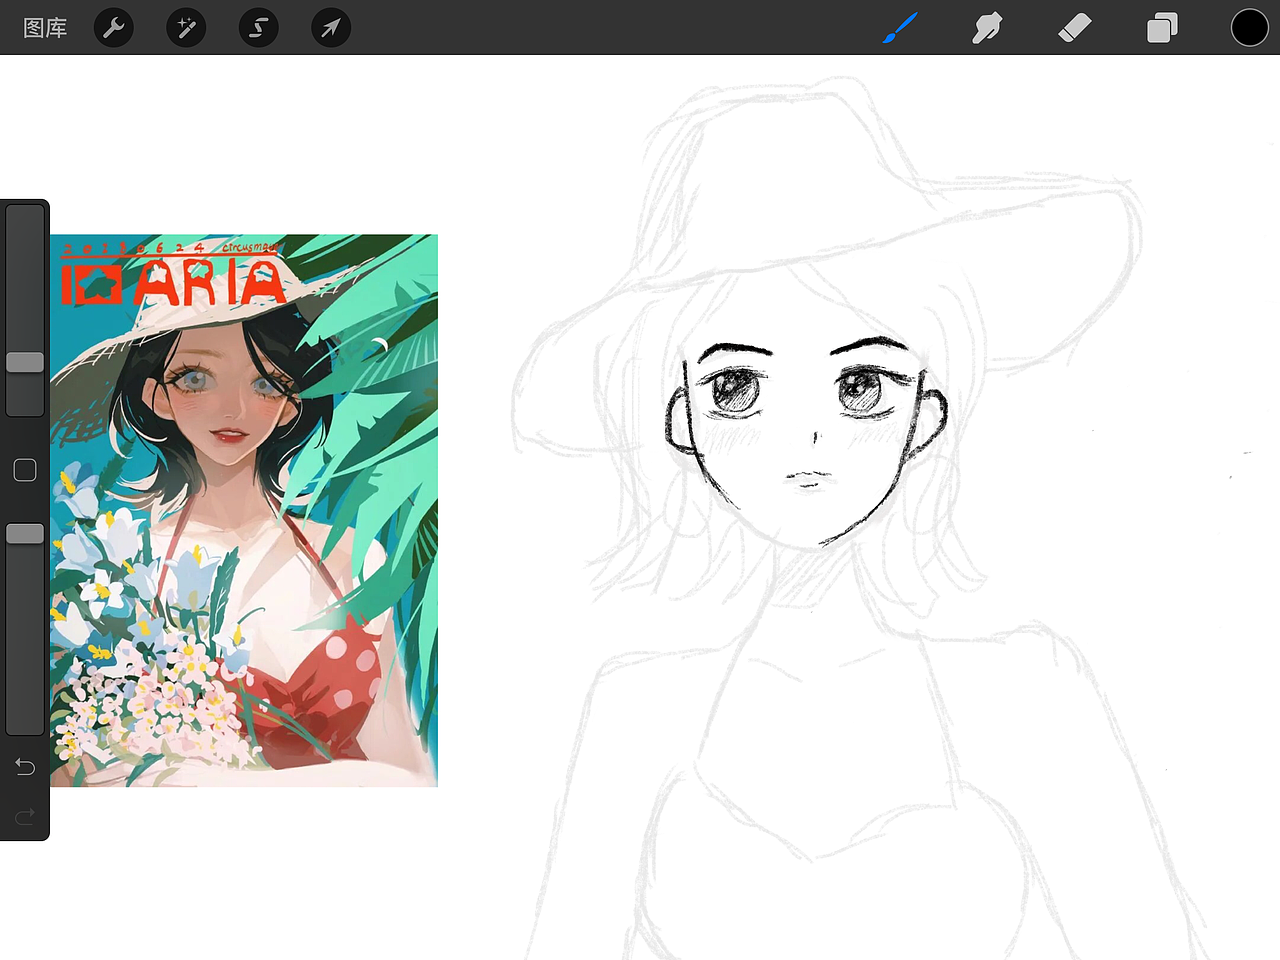The height and width of the screenshot is (960, 1280).
Task: Click the brush opacity slider handle
Action: (x=25, y=534)
